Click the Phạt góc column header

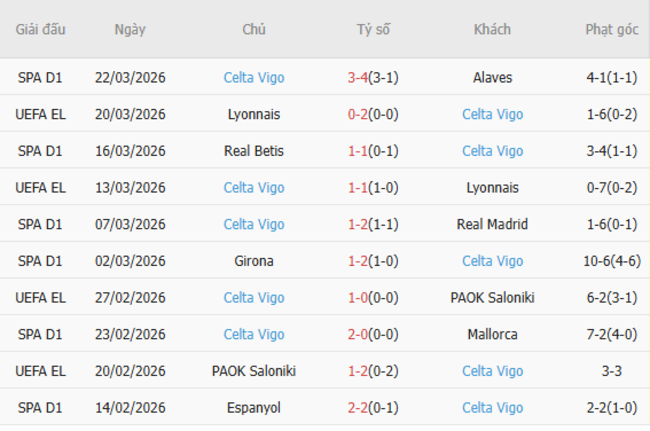pos(613,30)
